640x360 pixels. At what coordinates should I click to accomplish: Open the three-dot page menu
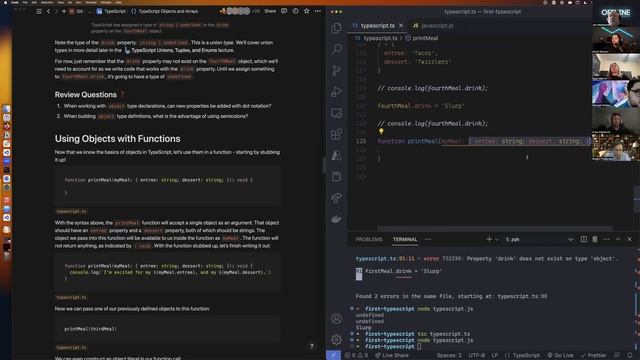[318, 11]
